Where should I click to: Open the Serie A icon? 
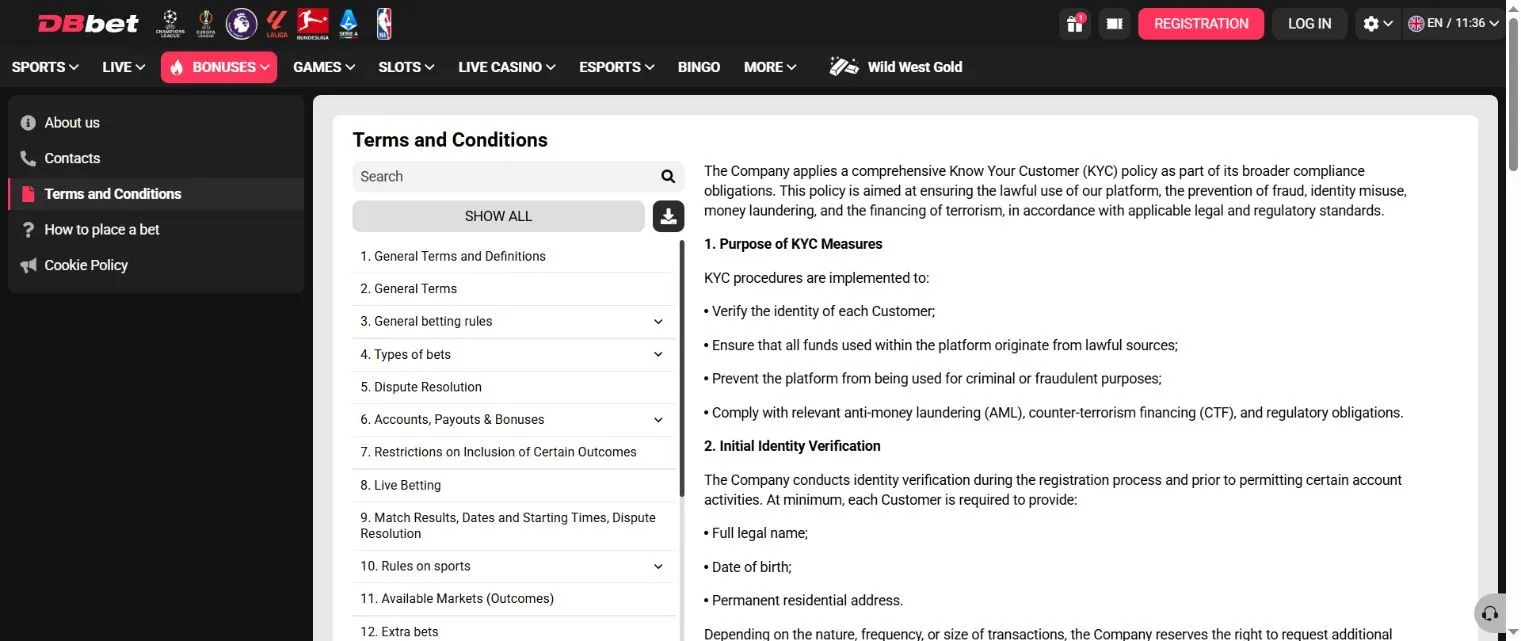348,23
